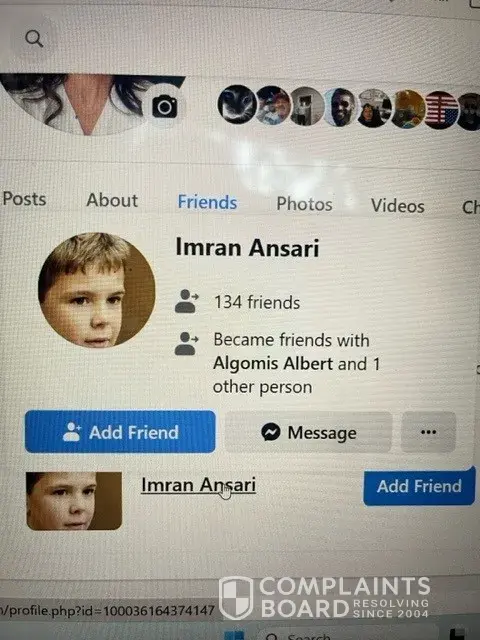Open the American flag avatar bubble

[x=441, y=110]
